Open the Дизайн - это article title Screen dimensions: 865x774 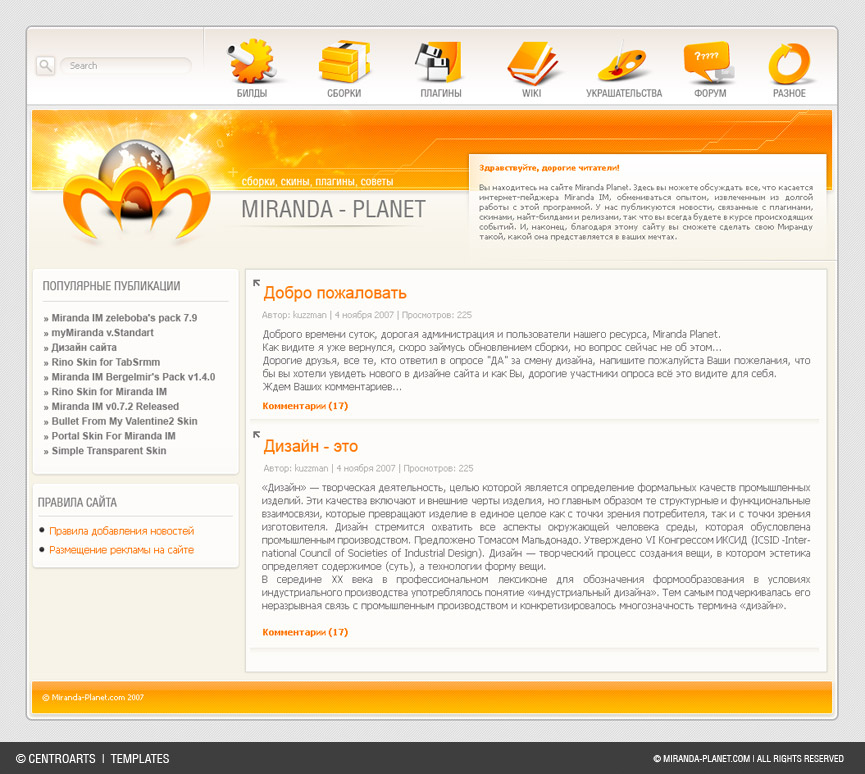(x=311, y=446)
